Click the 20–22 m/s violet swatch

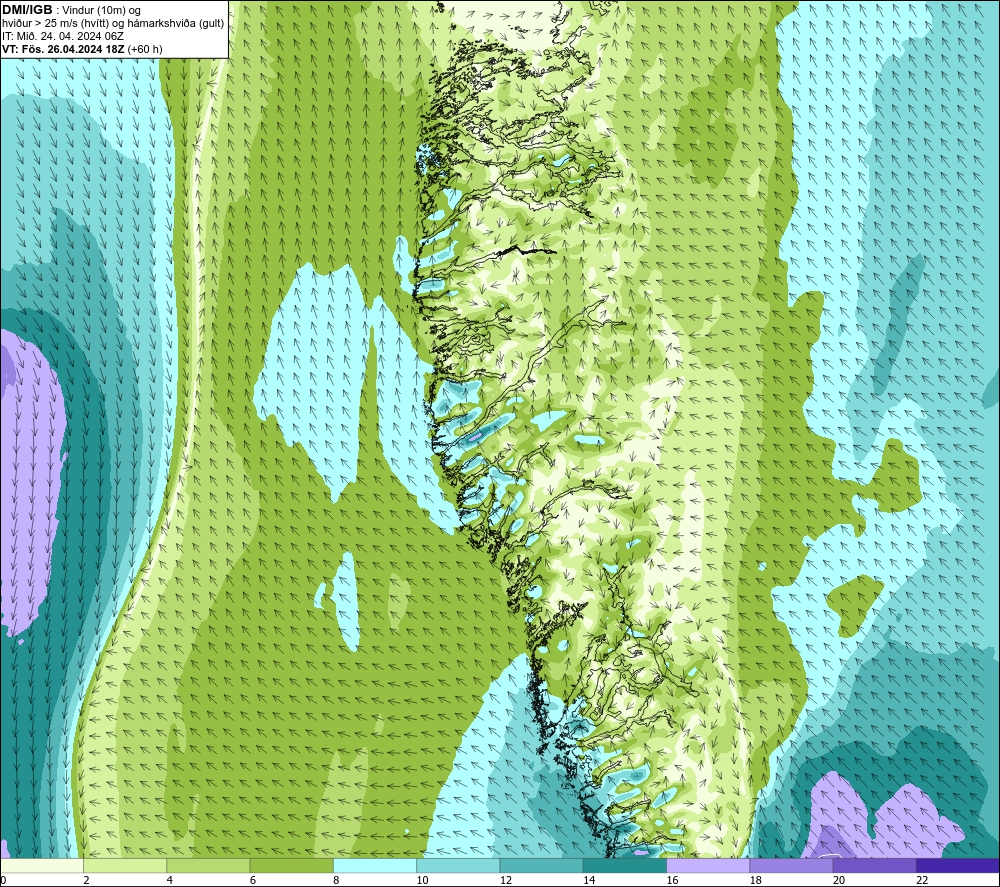[874, 866]
